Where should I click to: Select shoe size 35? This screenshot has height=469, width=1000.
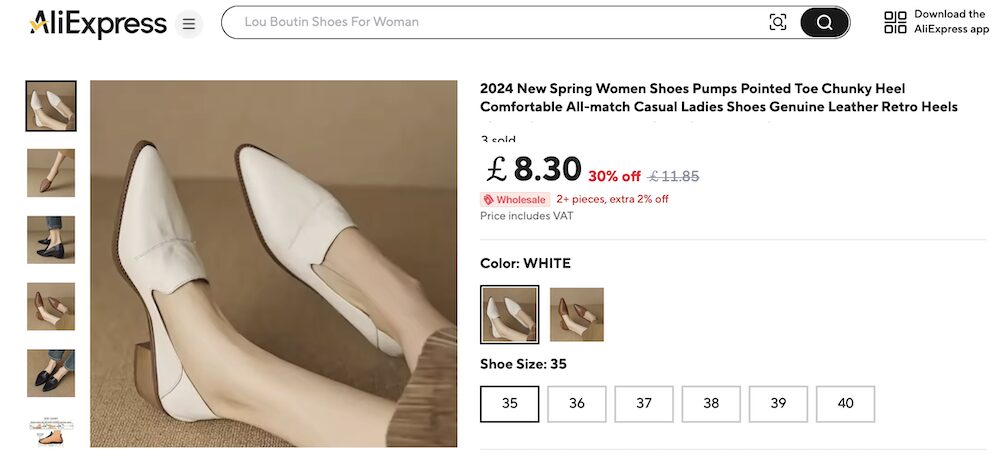point(510,404)
